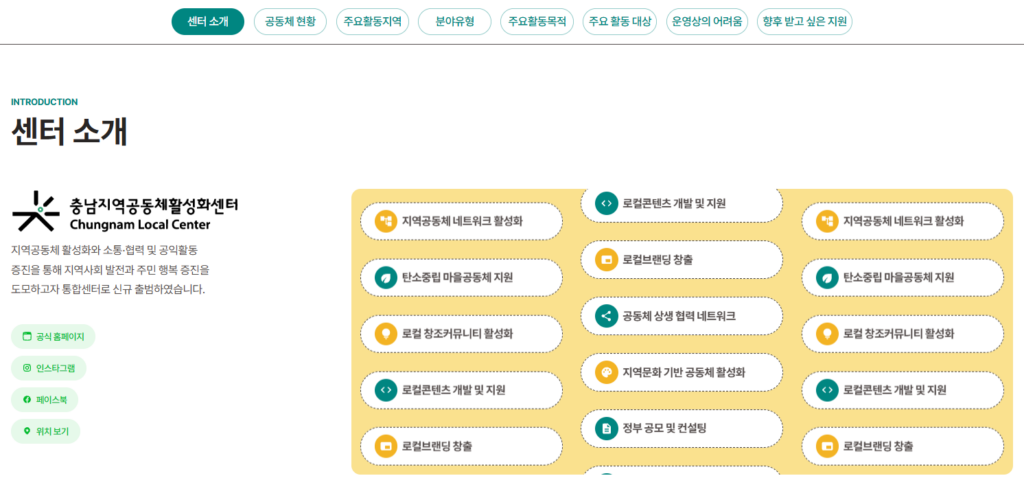This screenshot has height=500, width=1024.
Task: Switch to the 공동체 현황 tab
Action: 291,21
